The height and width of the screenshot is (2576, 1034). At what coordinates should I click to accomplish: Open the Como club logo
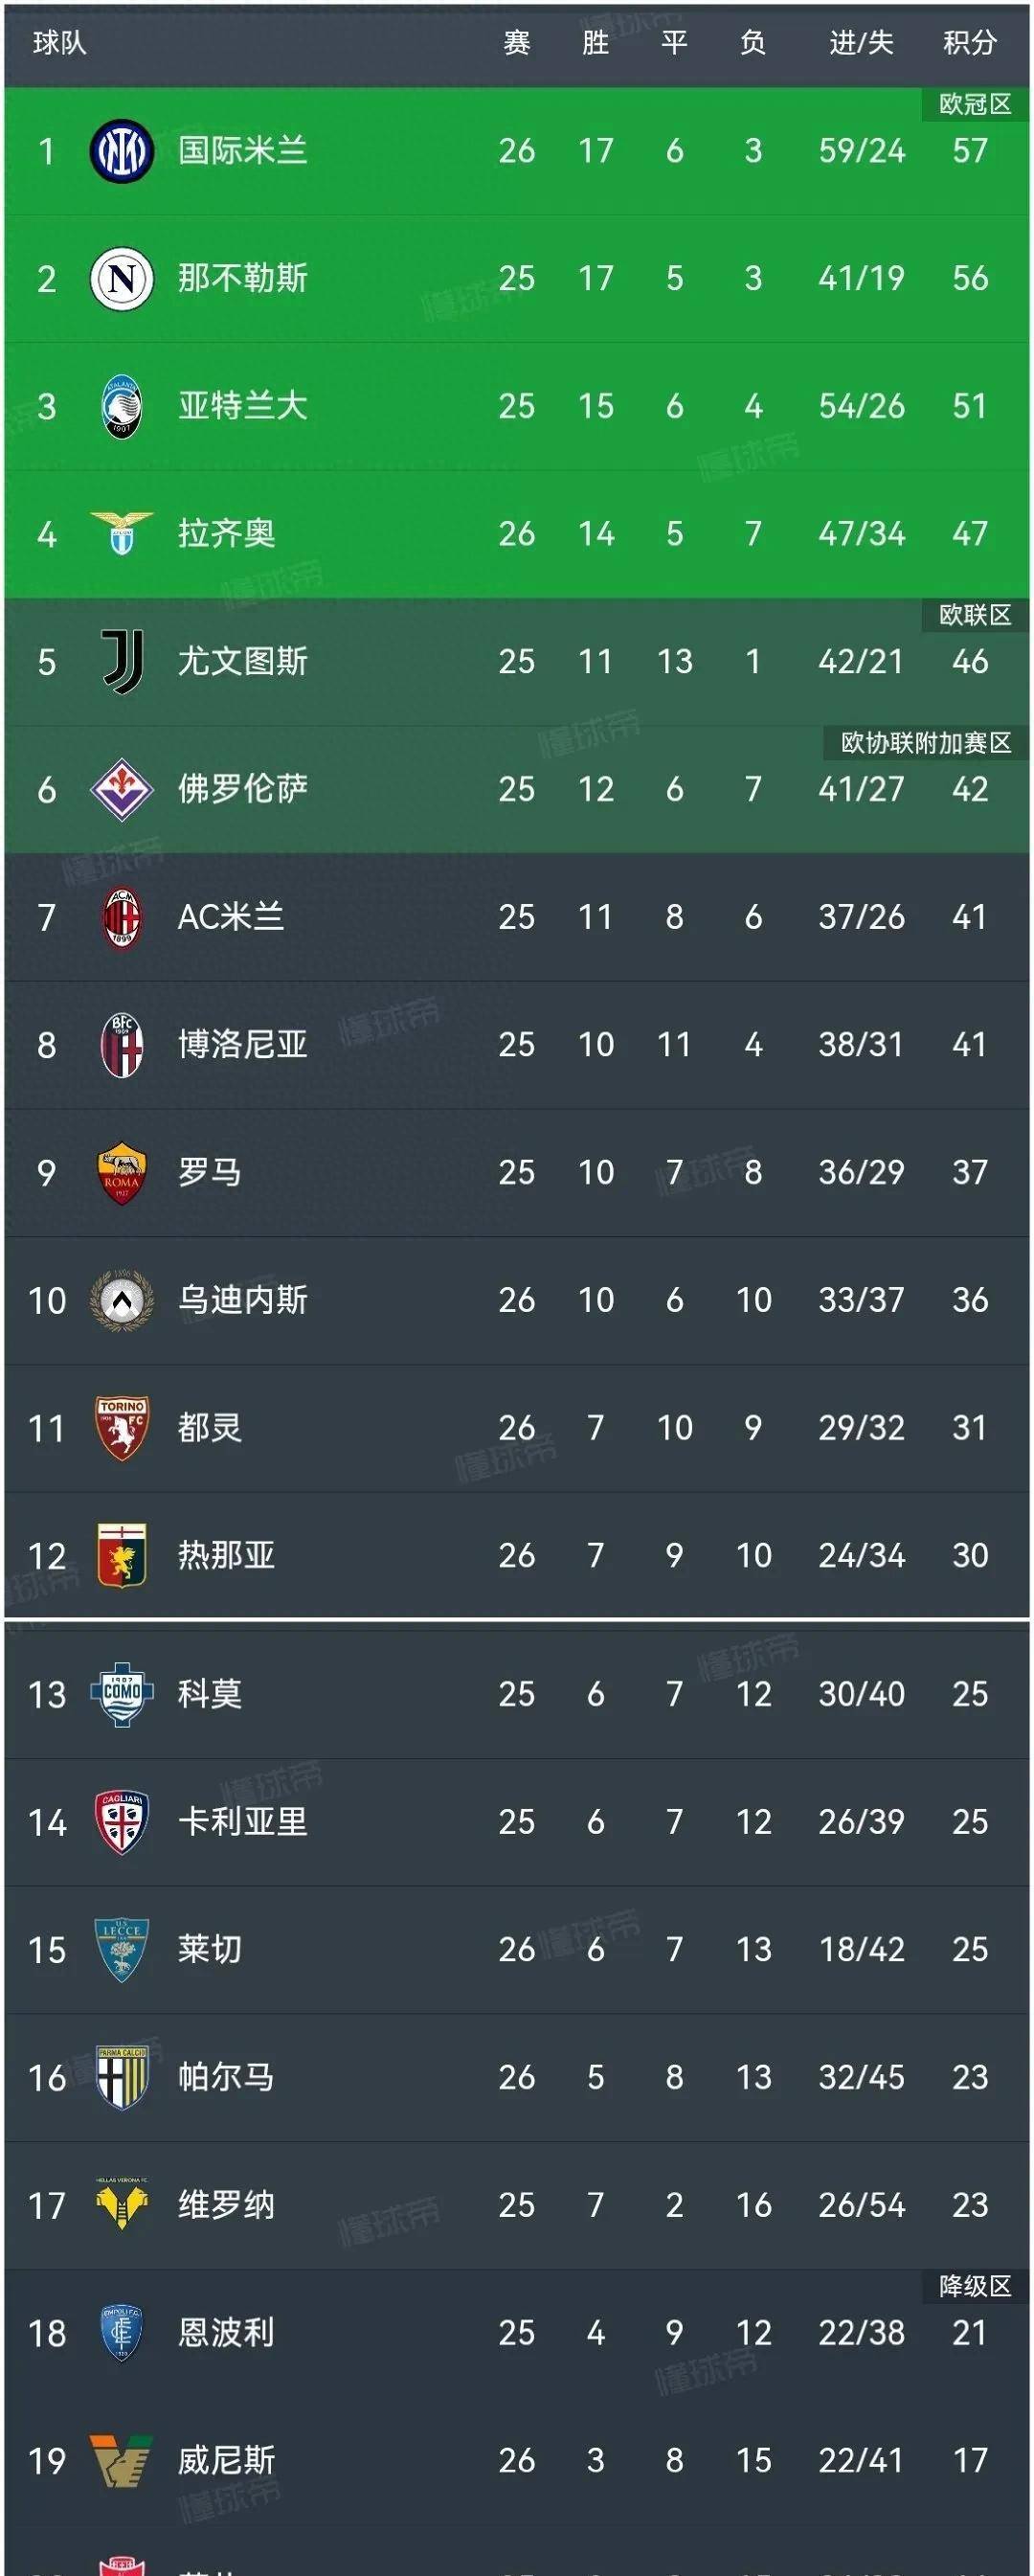pyautogui.click(x=122, y=1694)
